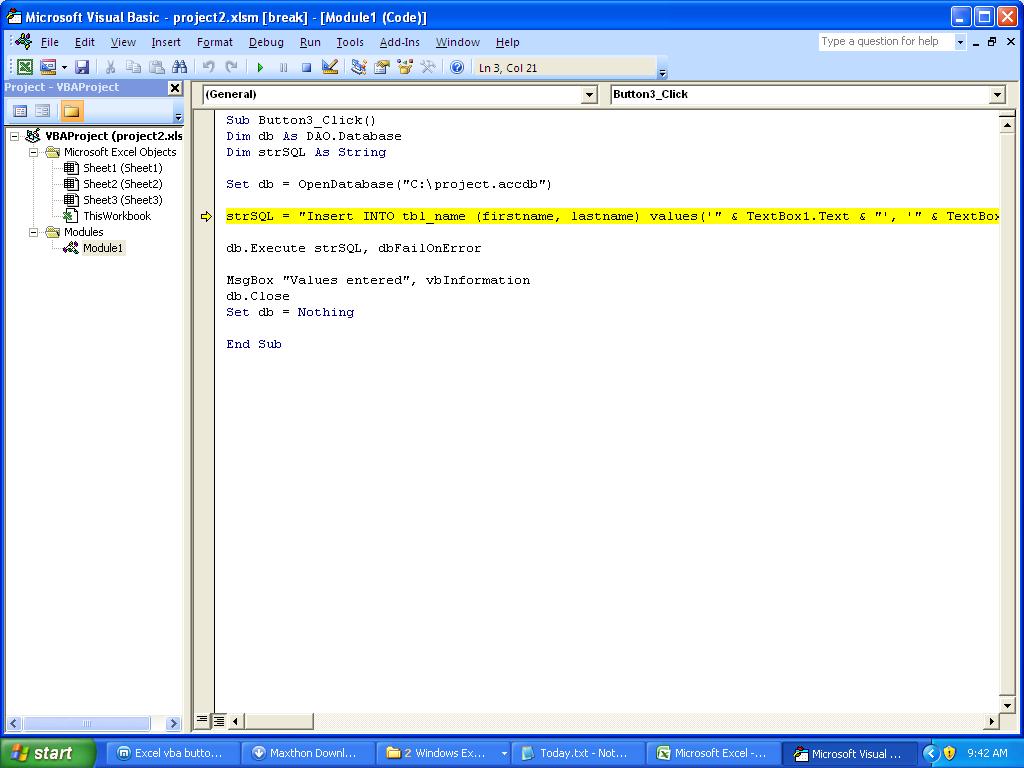Open the Properties Window toolbar icon

(x=381, y=67)
